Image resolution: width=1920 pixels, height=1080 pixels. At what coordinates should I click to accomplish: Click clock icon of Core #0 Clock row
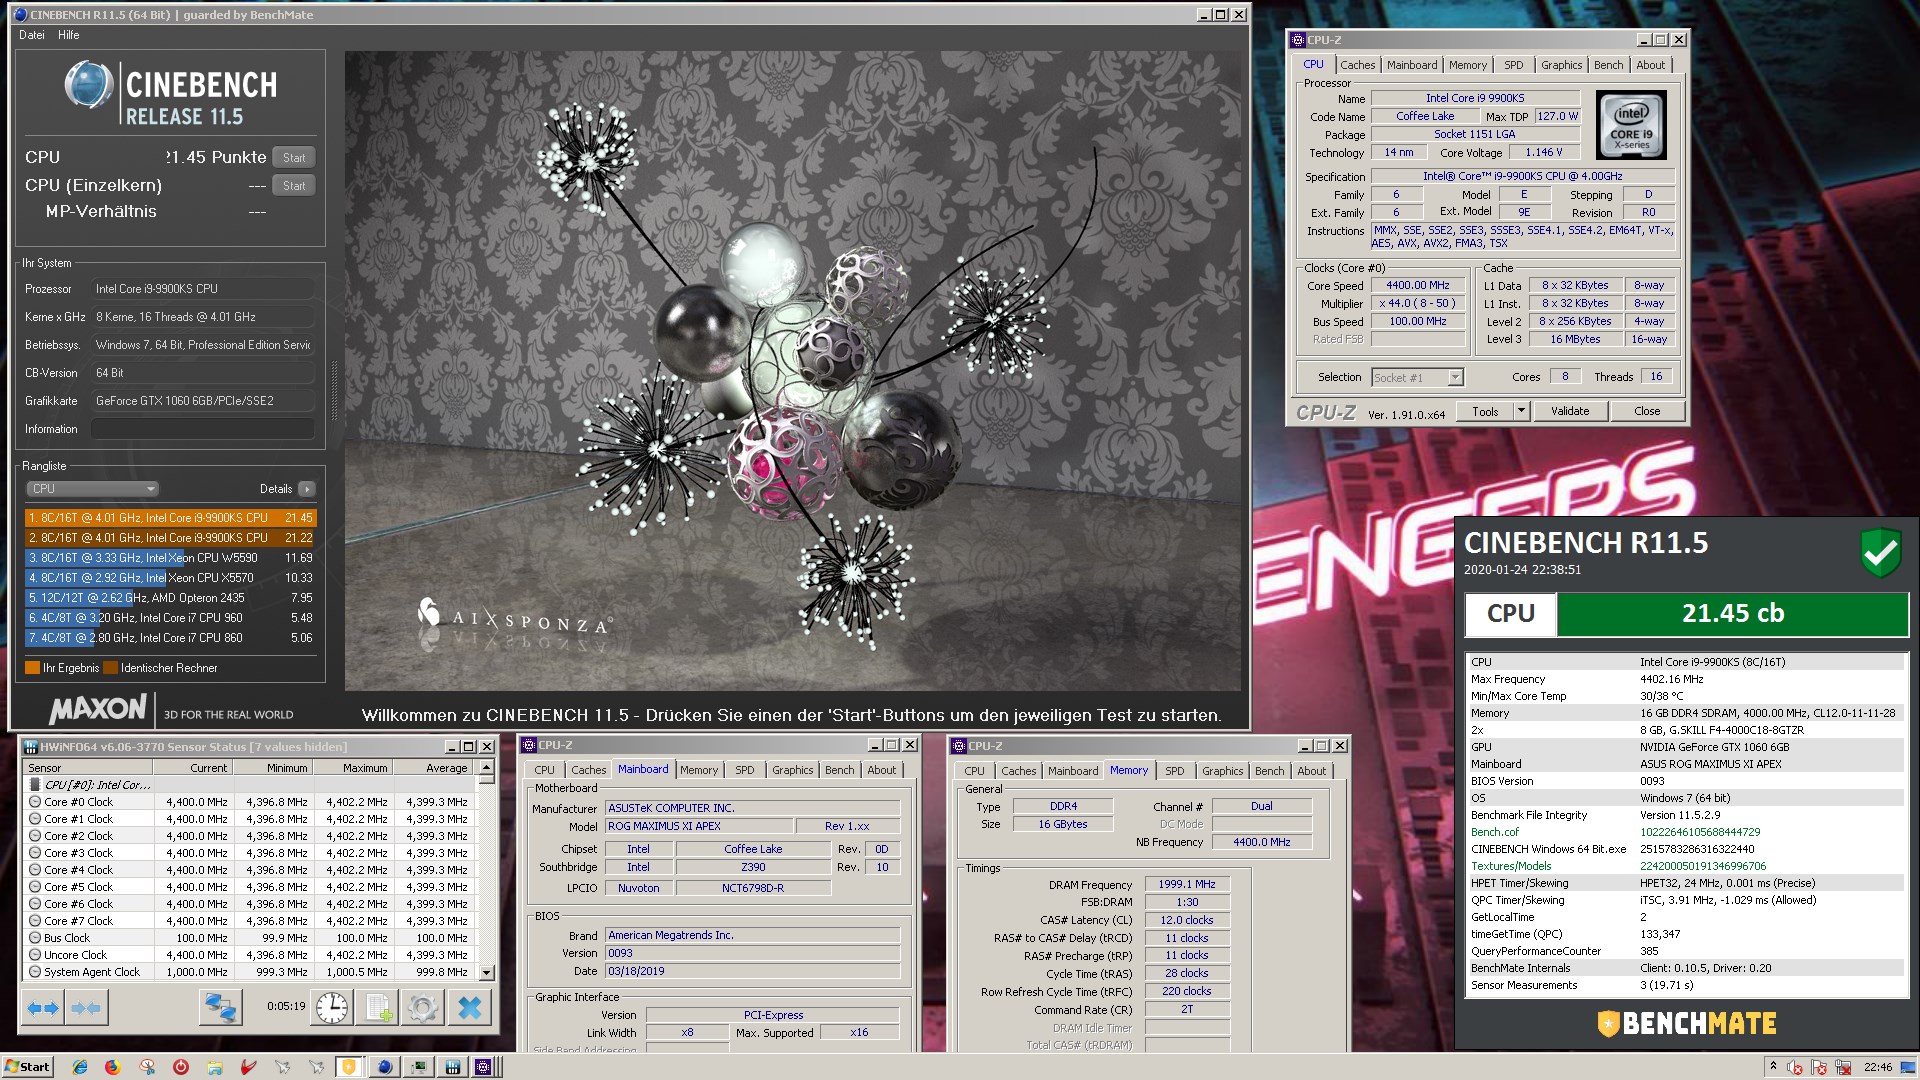[35, 802]
